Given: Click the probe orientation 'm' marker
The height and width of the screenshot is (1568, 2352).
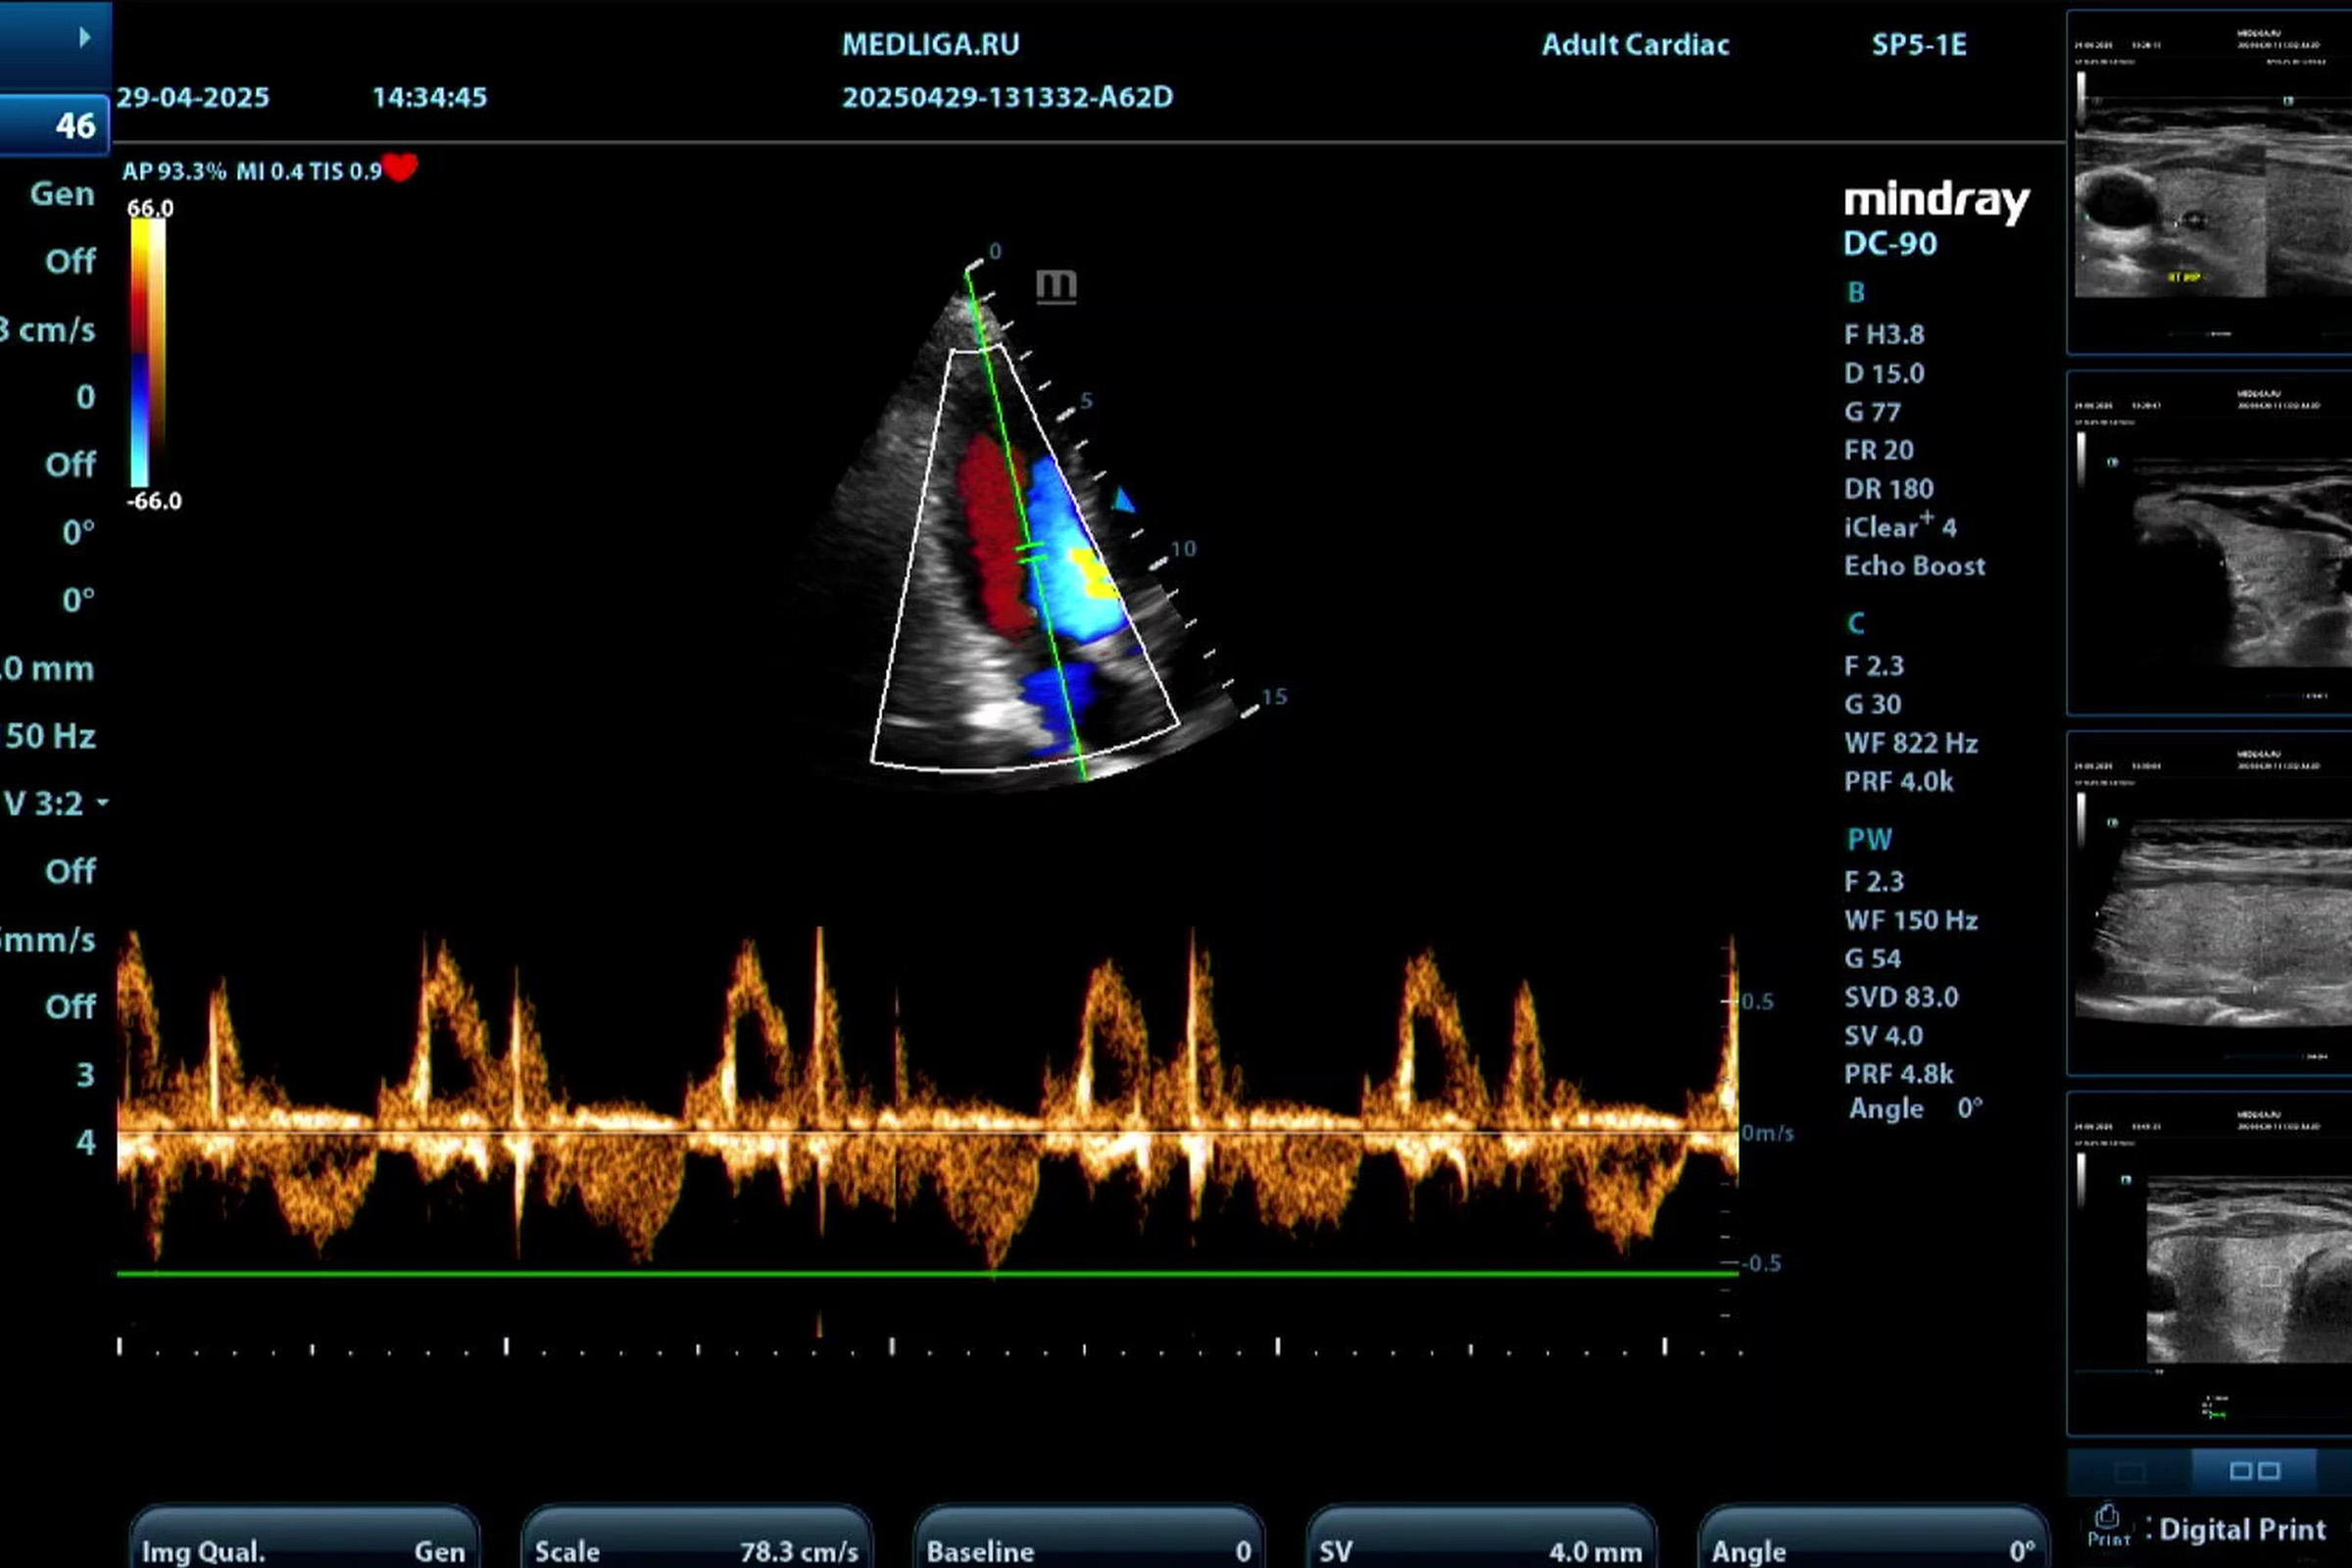Looking at the screenshot, I should 1056,285.
